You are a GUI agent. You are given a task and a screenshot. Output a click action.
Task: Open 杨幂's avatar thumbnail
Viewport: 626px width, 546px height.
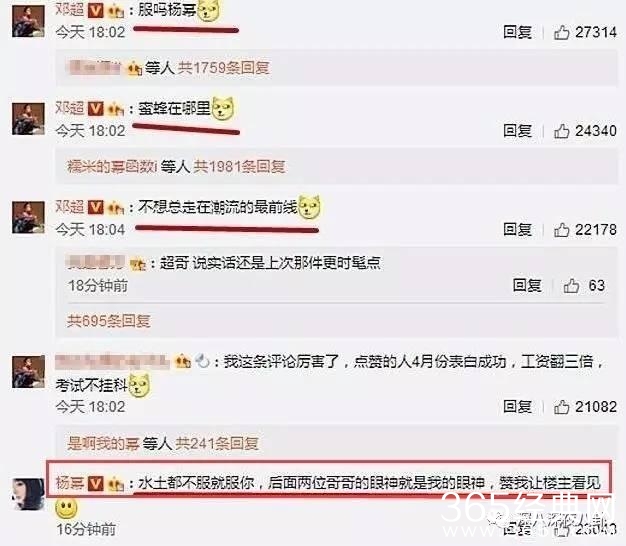tap(28, 495)
